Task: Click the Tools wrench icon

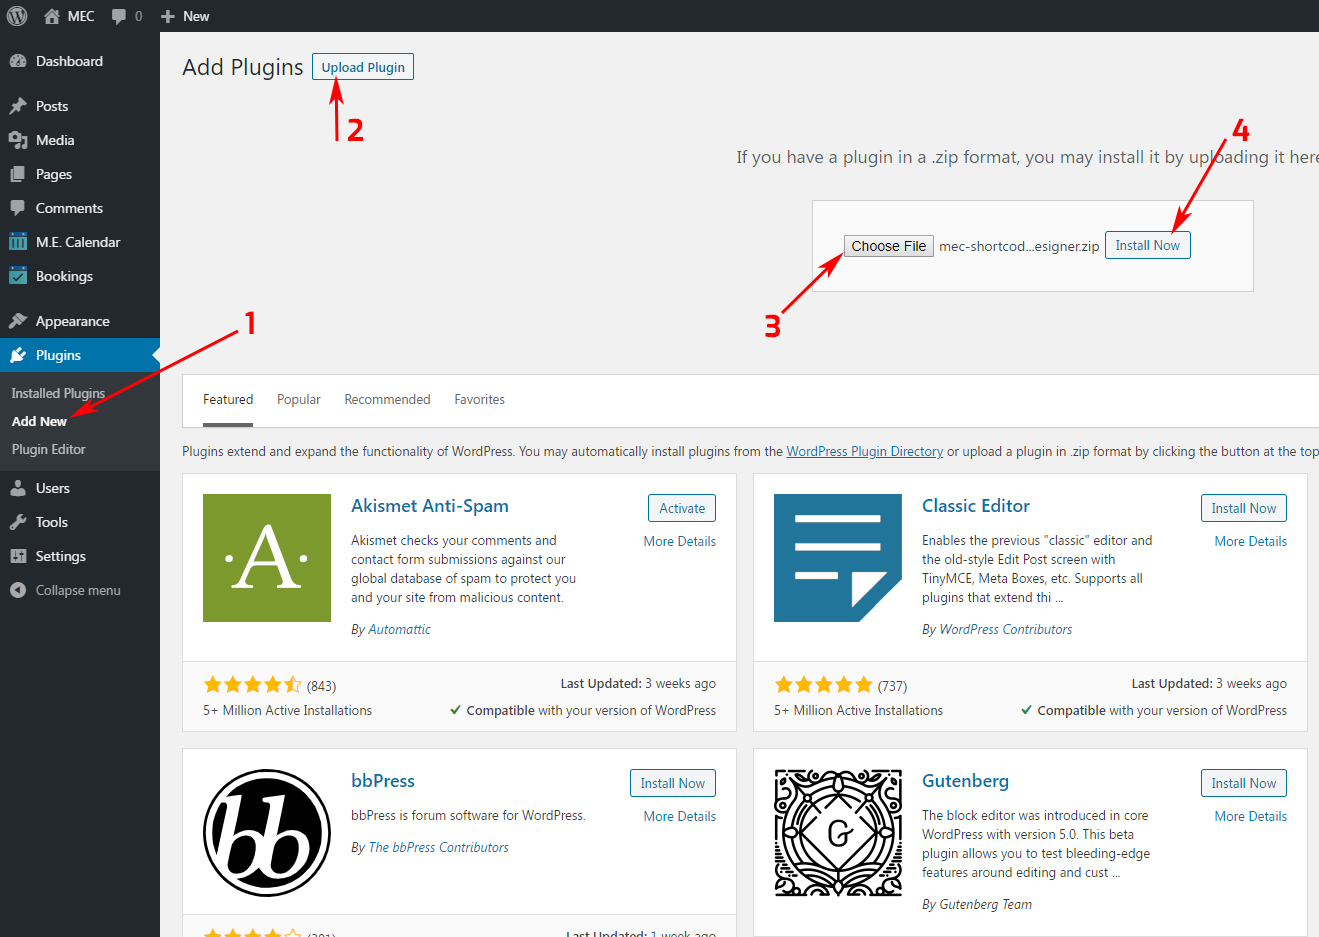Action: tap(18, 522)
